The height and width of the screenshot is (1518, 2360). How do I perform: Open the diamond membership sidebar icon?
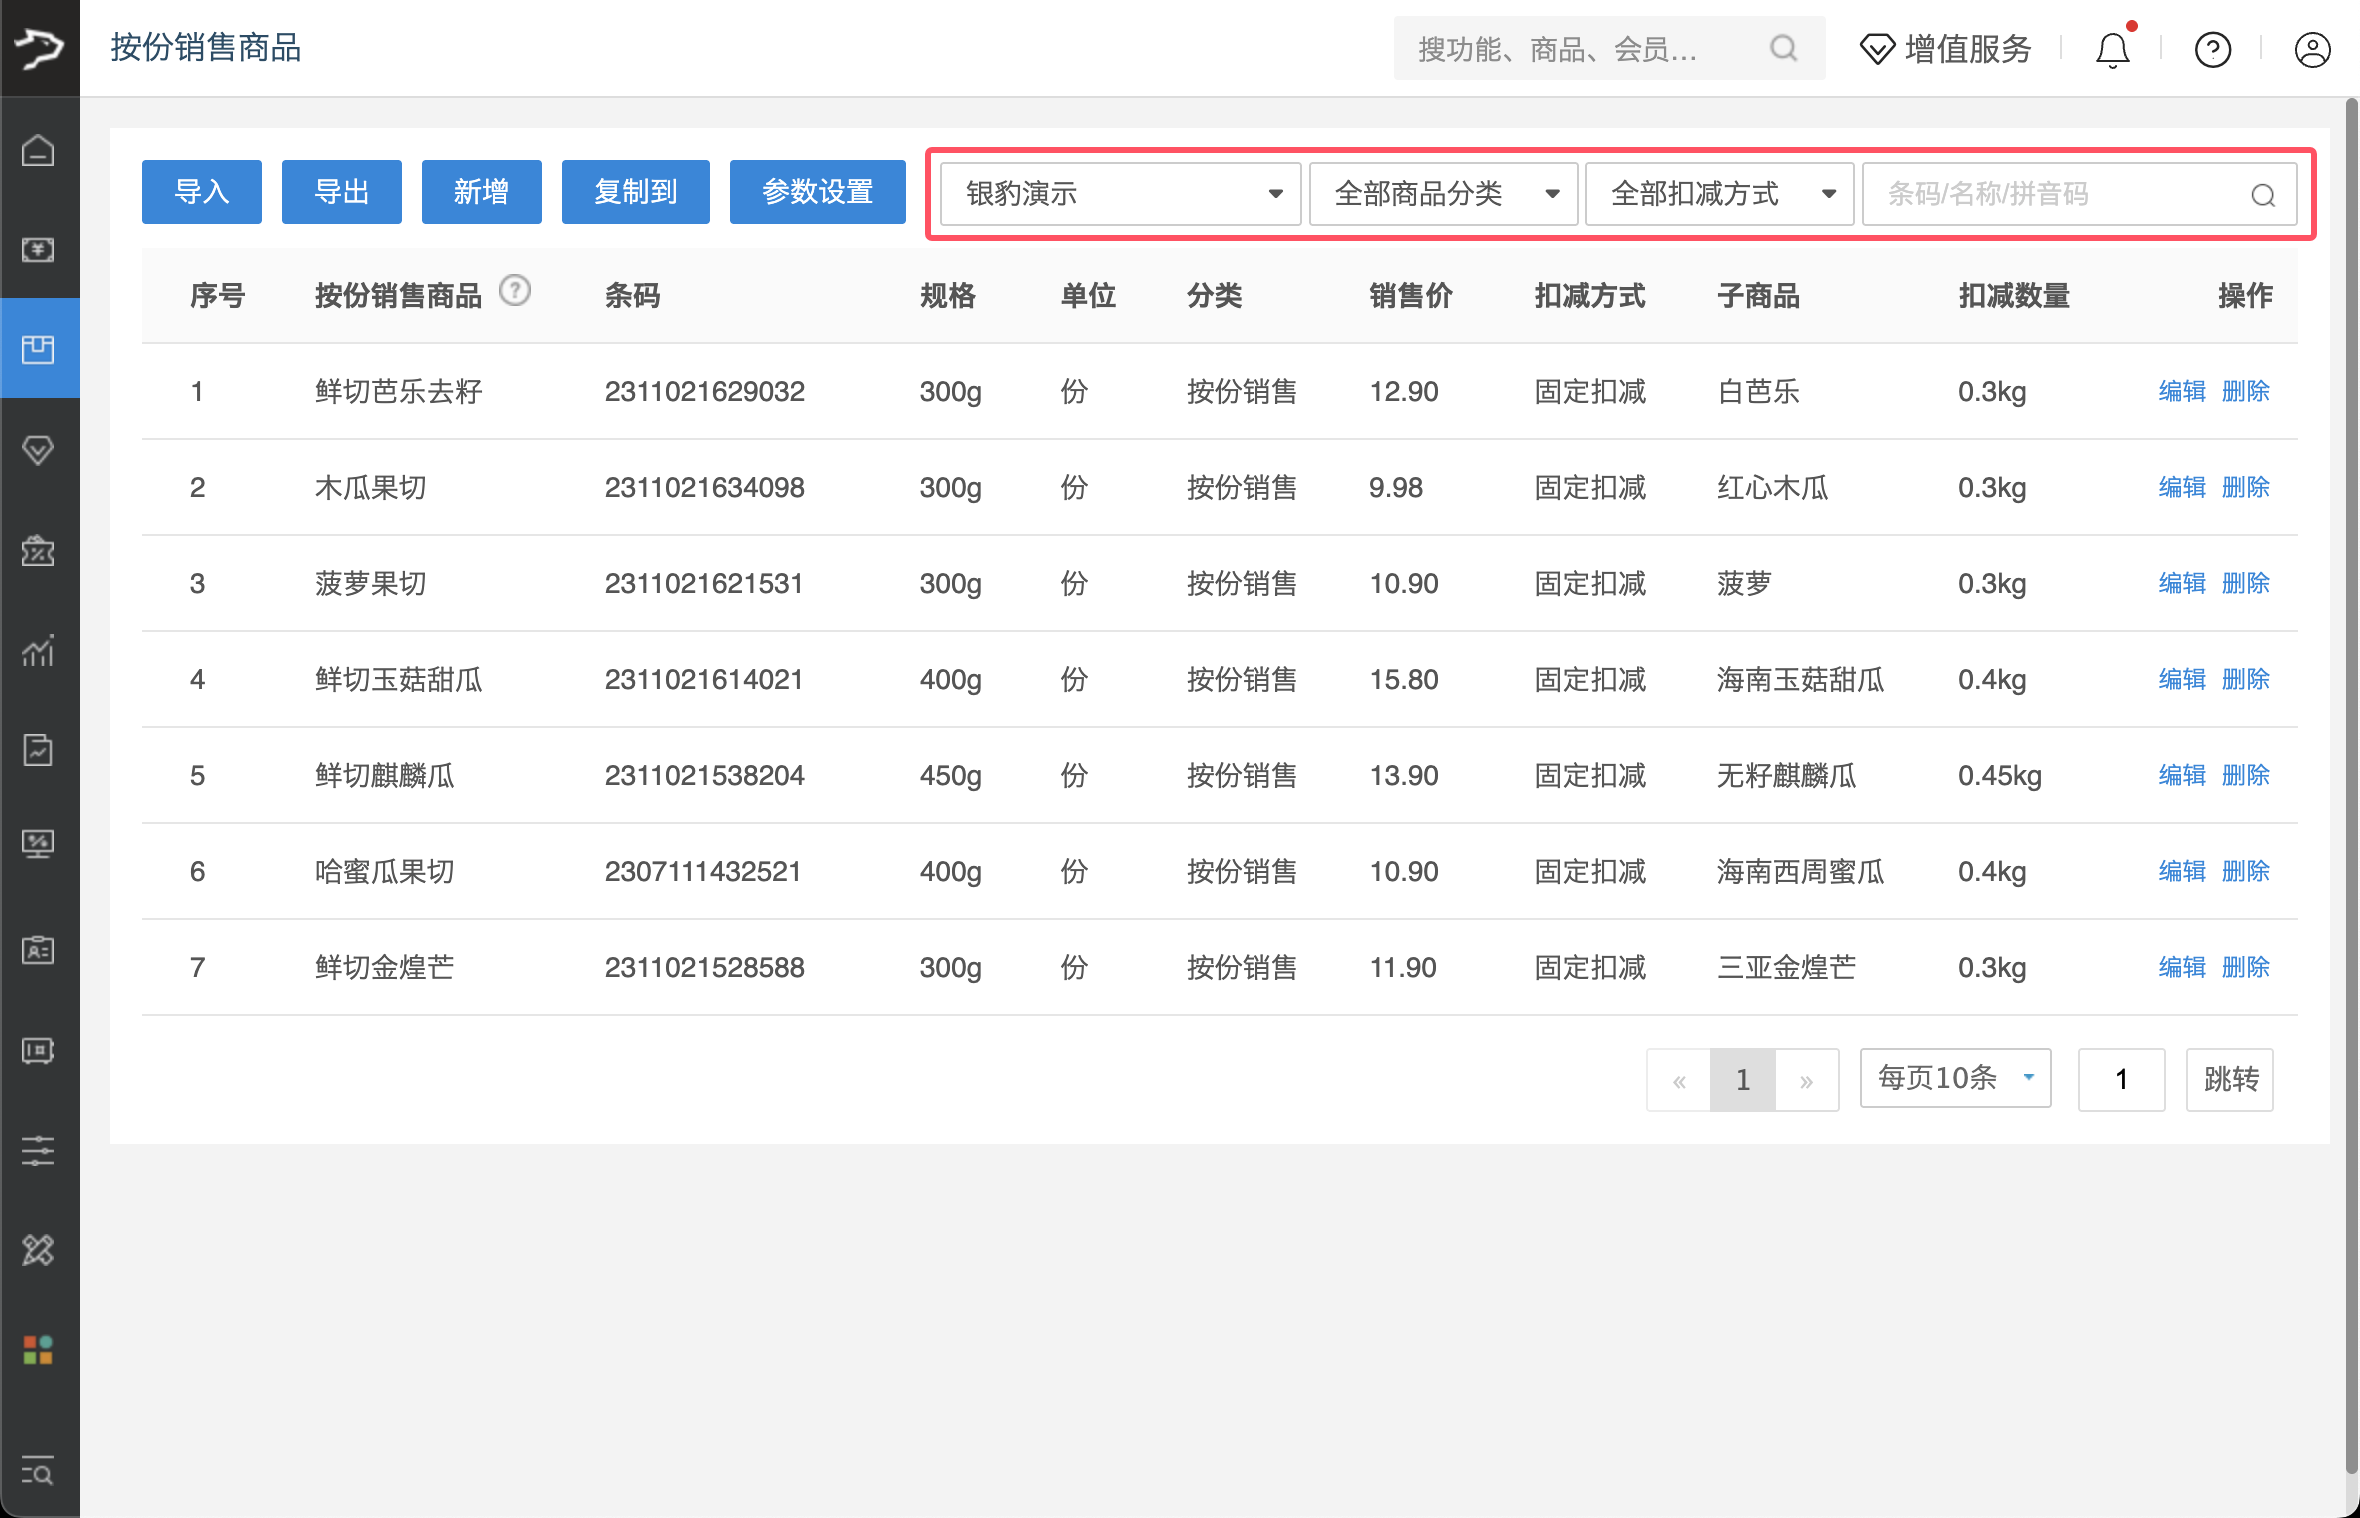click(x=38, y=449)
